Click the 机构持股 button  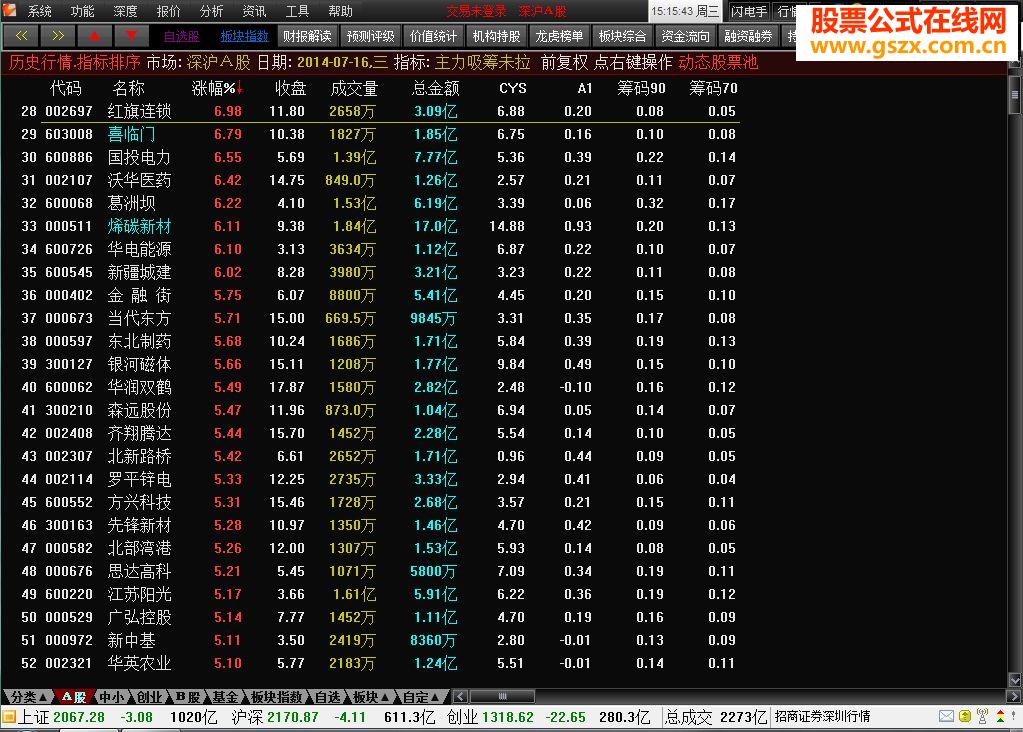pyautogui.click(x=496, y=36)
